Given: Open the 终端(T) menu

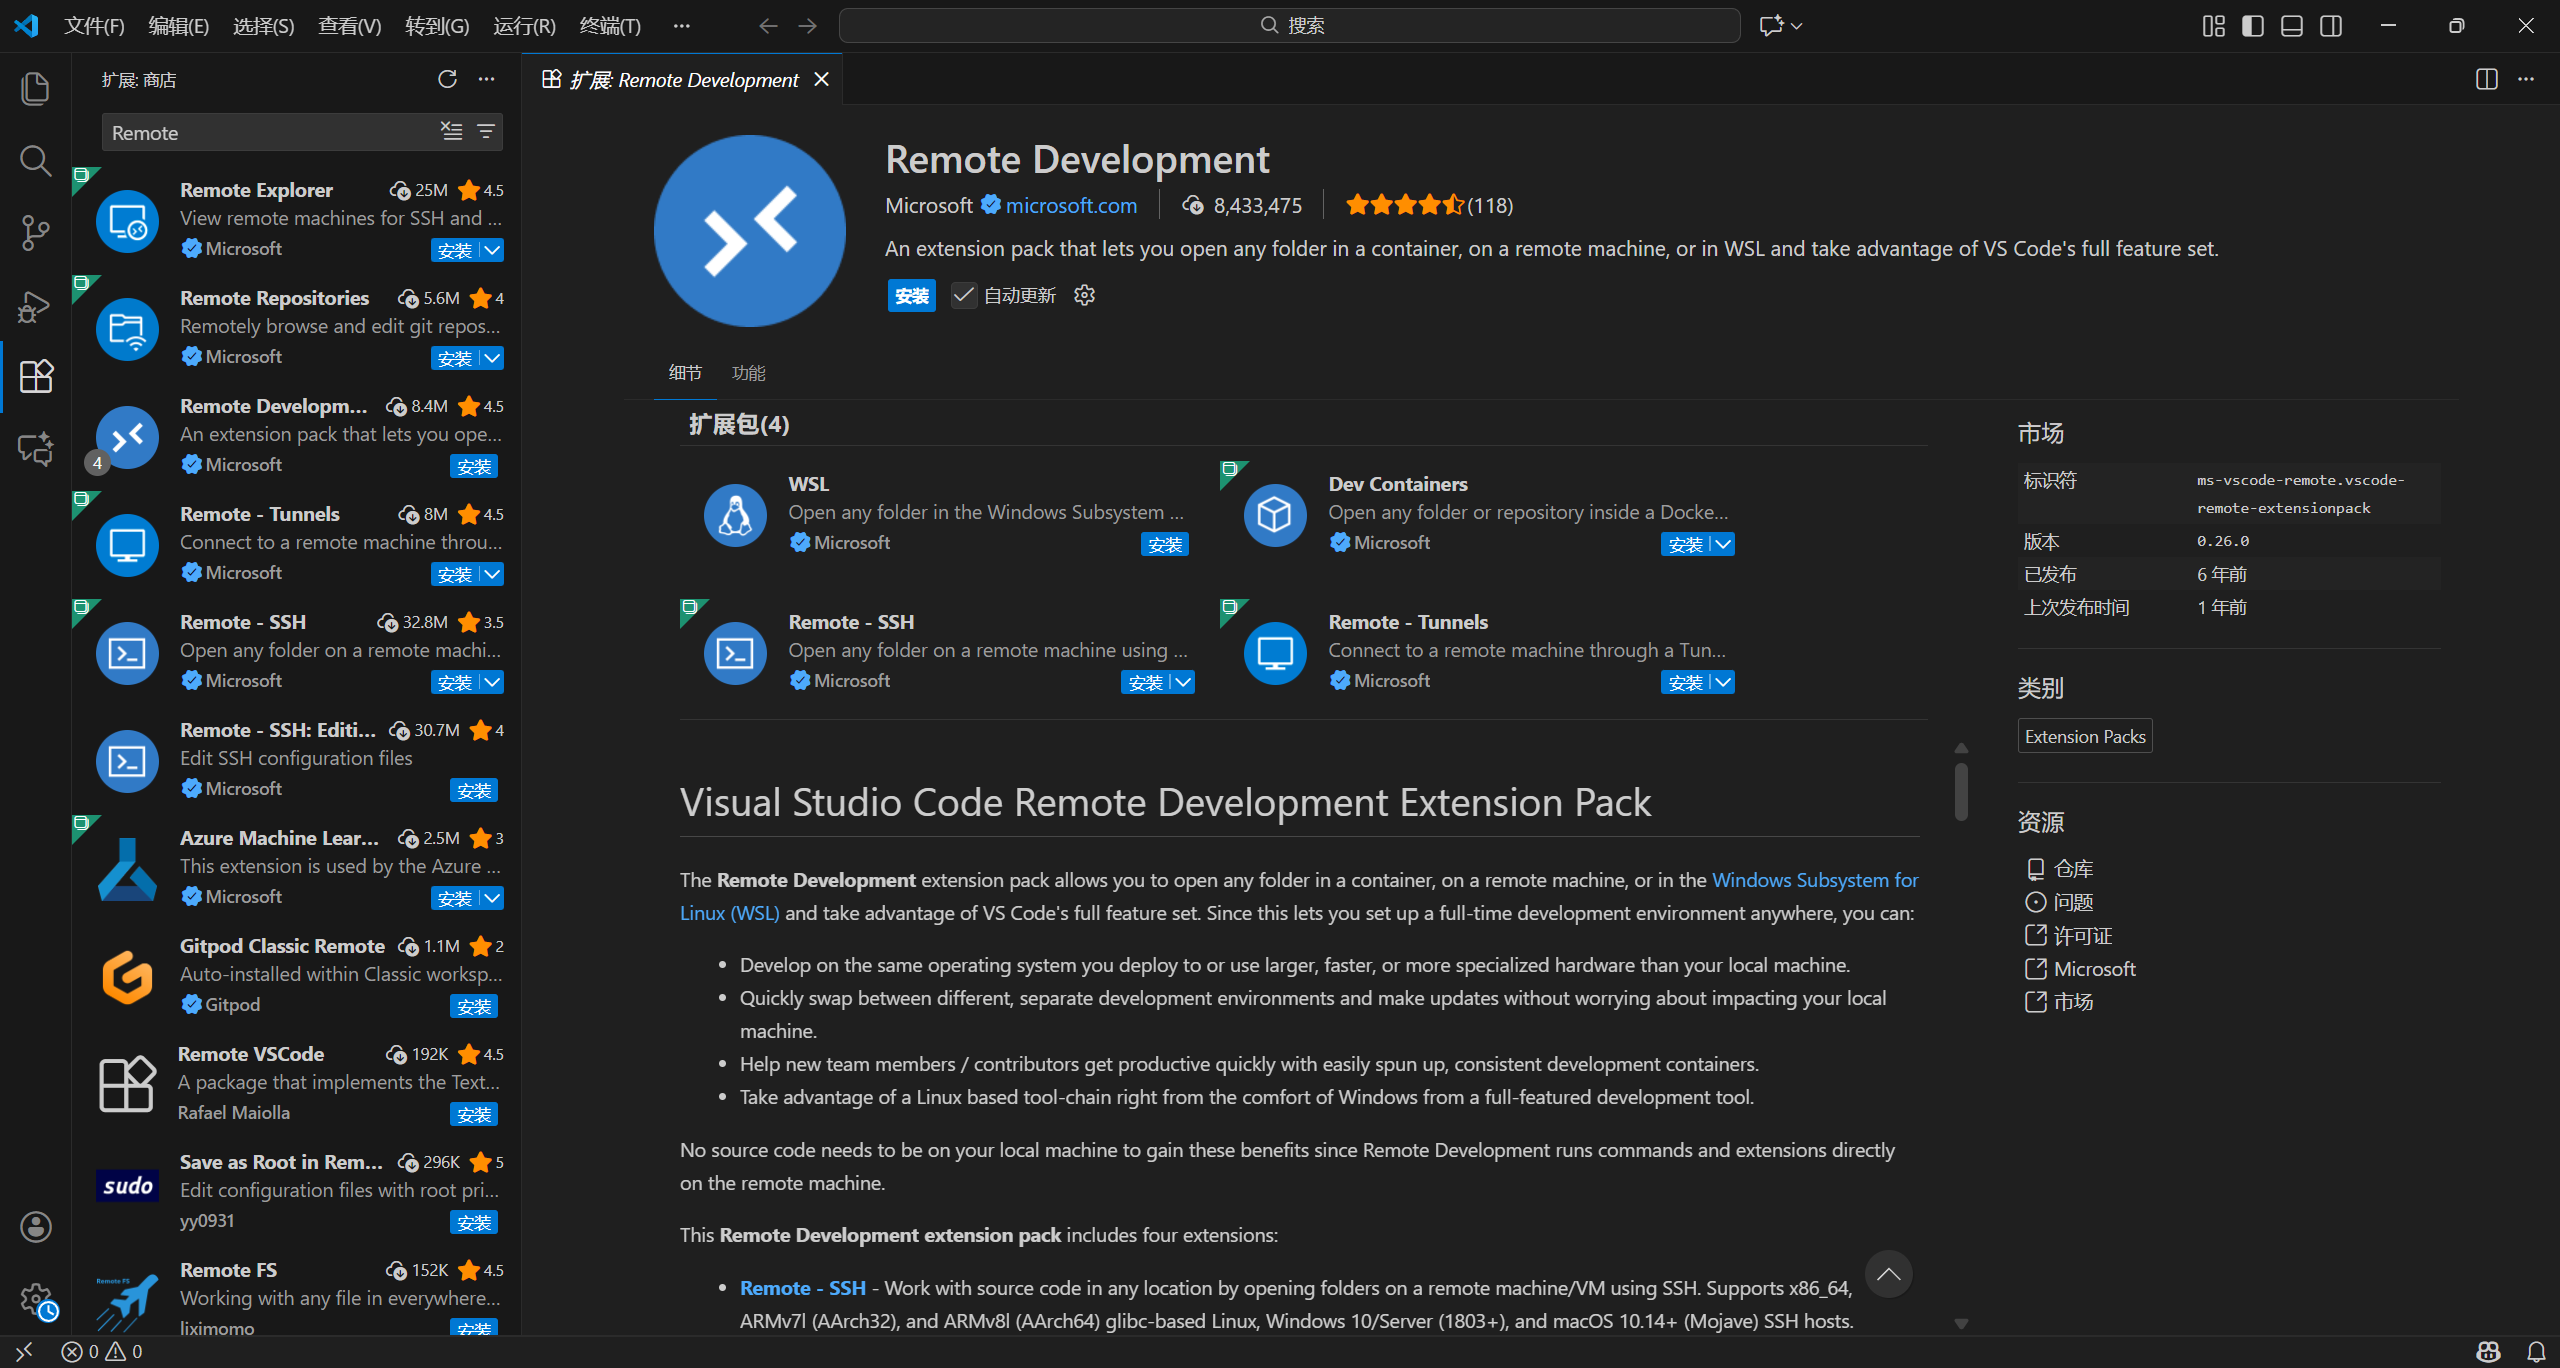Looking at the screenshot, I should tap(609, 26).
